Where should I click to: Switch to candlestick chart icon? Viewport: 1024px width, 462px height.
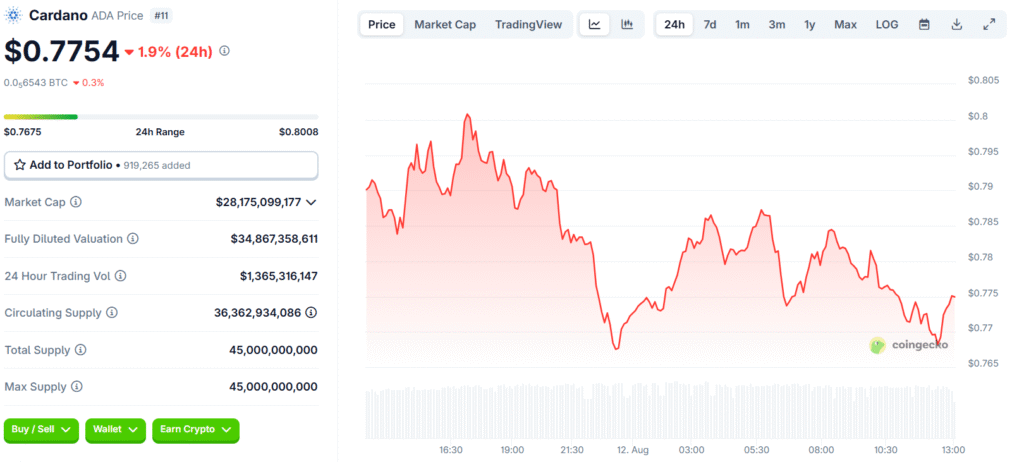tap(627, 24)
